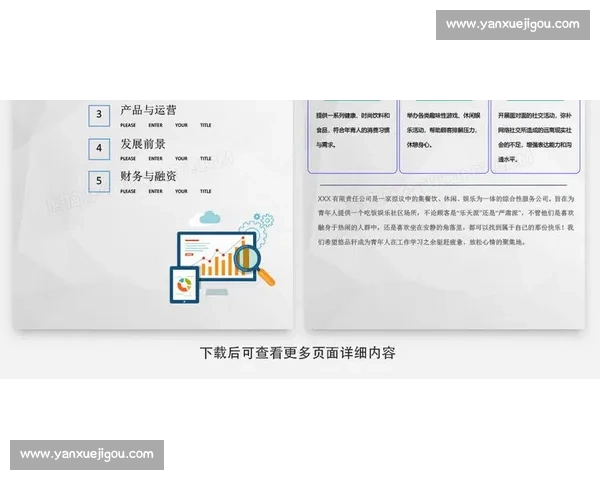Image resolution: width=600 pixels, height=480 pixels.
Task: Click the PLEASE ENTER YOUR TITLE under 财务与融资
Action: pyautogui.click(x=166, y=191)
